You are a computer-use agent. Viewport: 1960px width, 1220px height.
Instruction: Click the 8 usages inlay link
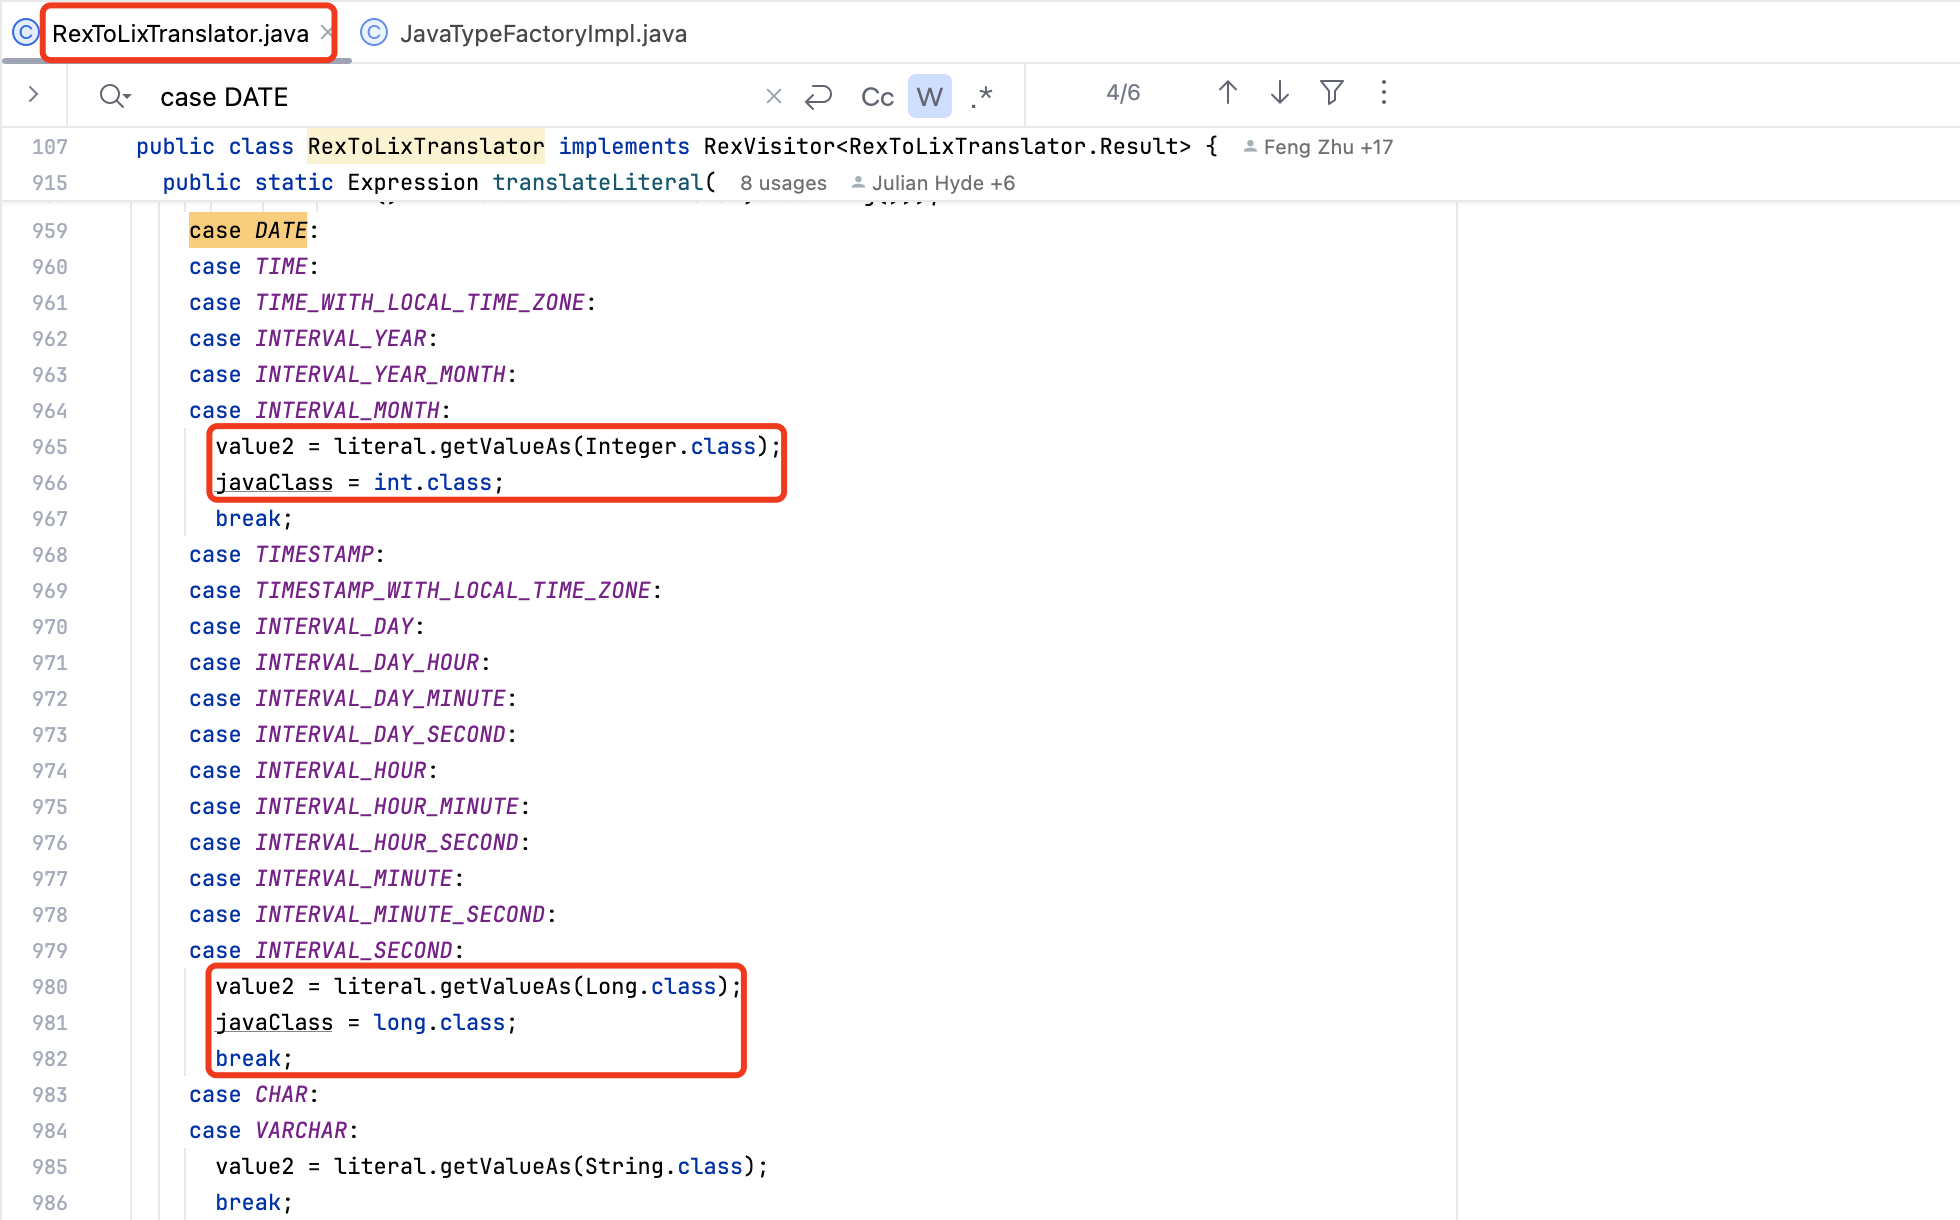tap(783, 183)
